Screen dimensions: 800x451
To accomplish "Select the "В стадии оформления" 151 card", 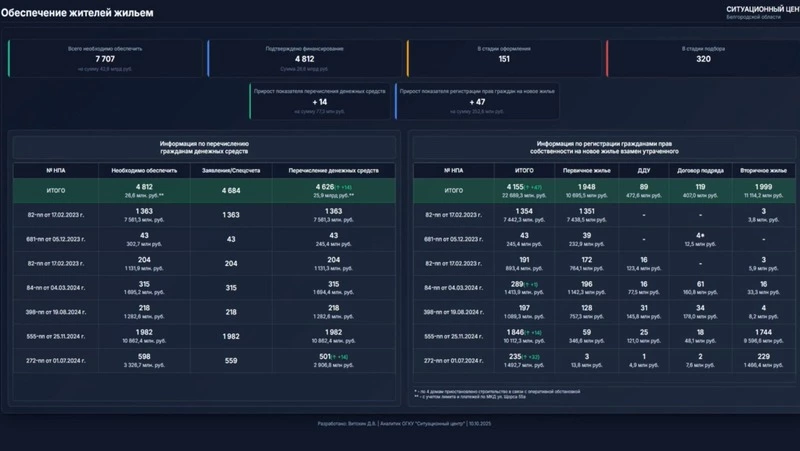I will (503, 59).
